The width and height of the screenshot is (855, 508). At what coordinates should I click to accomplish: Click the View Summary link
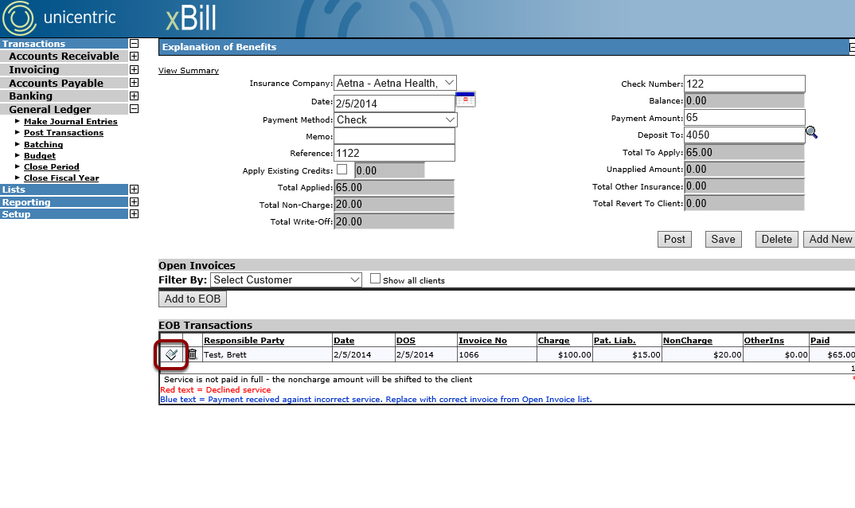188,70
